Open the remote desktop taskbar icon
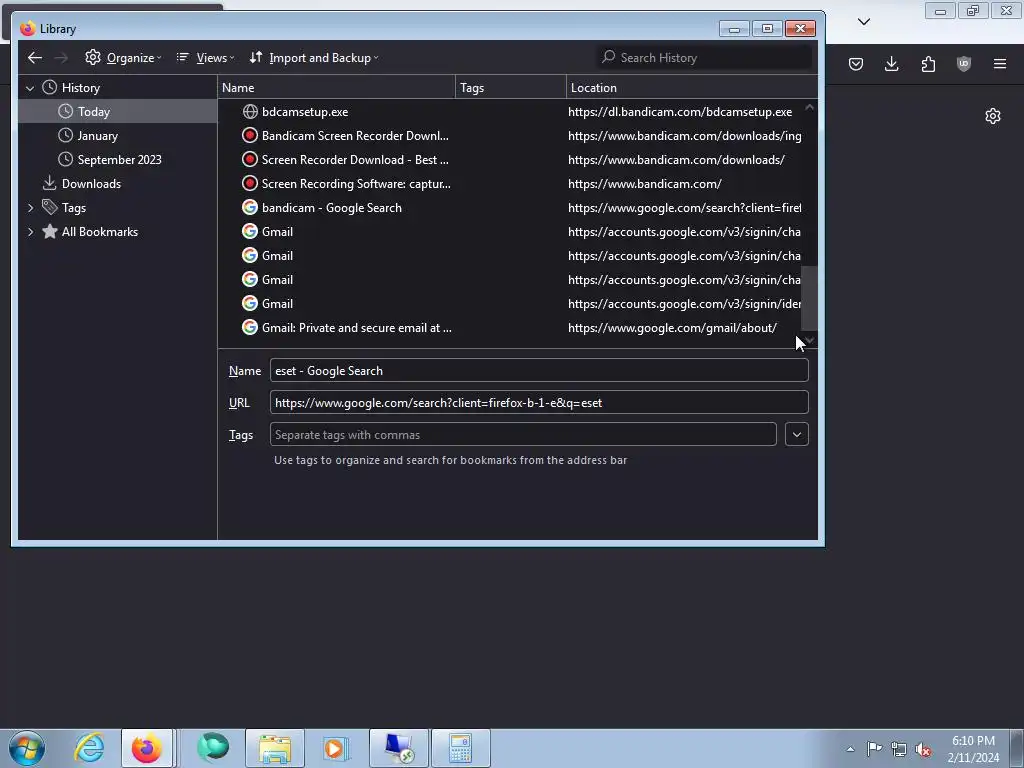This screenshot has height=768, width=1024. (399, 748)
